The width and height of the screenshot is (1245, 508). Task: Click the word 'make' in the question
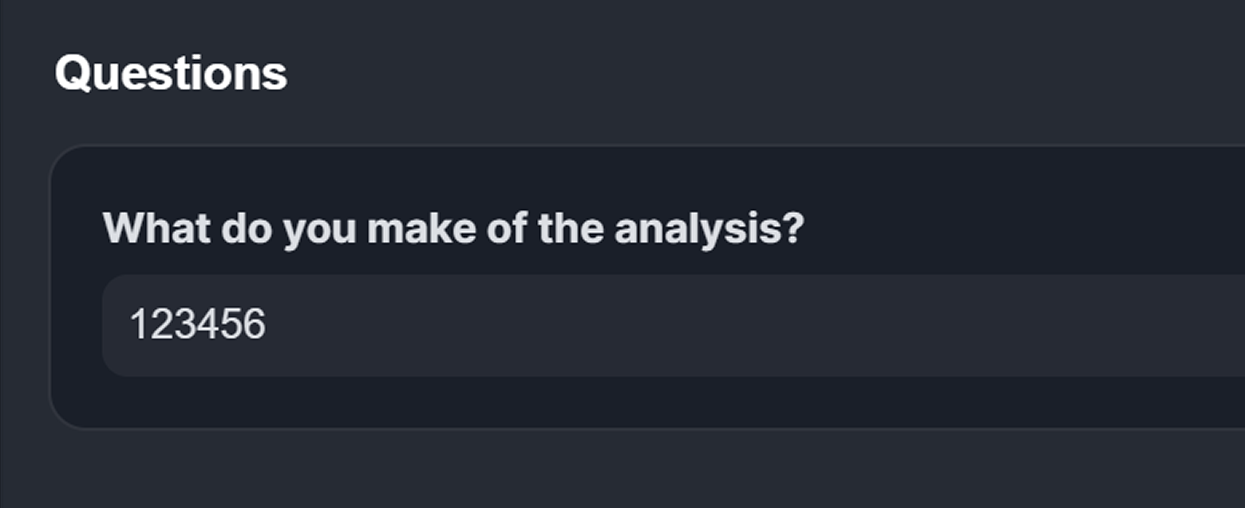point(421,228)
